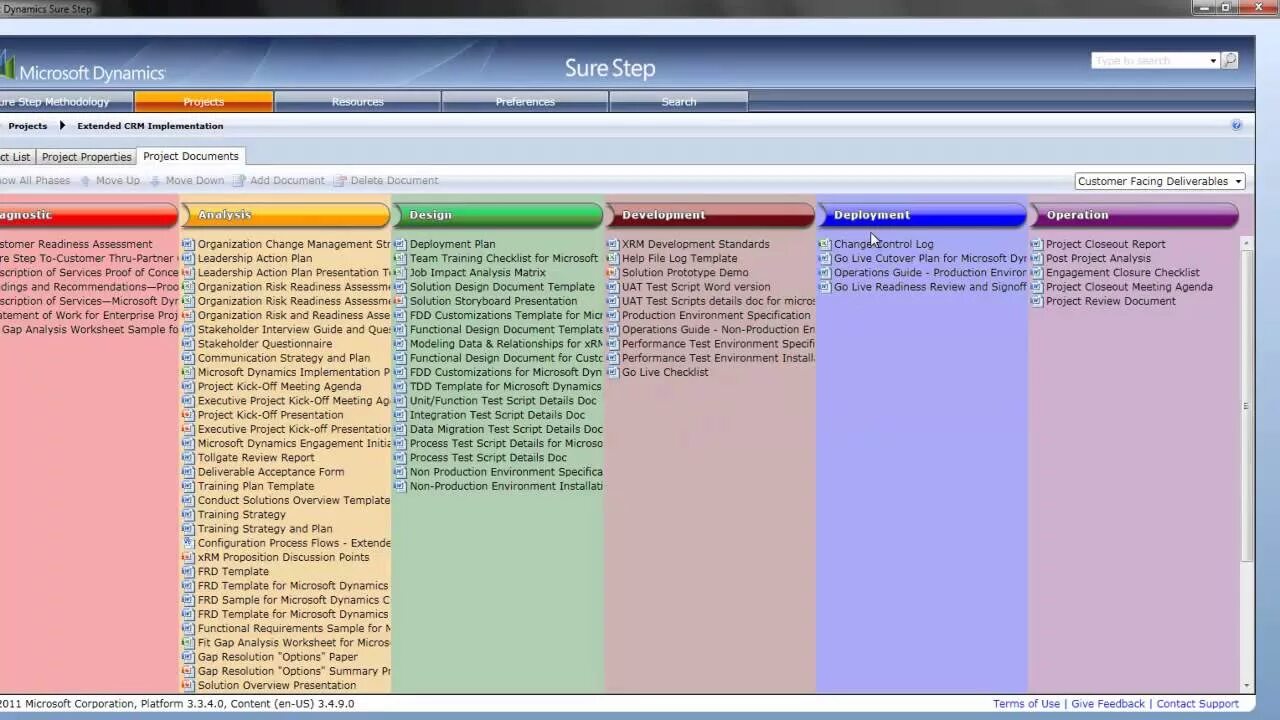Click inside the search text field
The image size is (1280, 720).
click(1150, 61)
